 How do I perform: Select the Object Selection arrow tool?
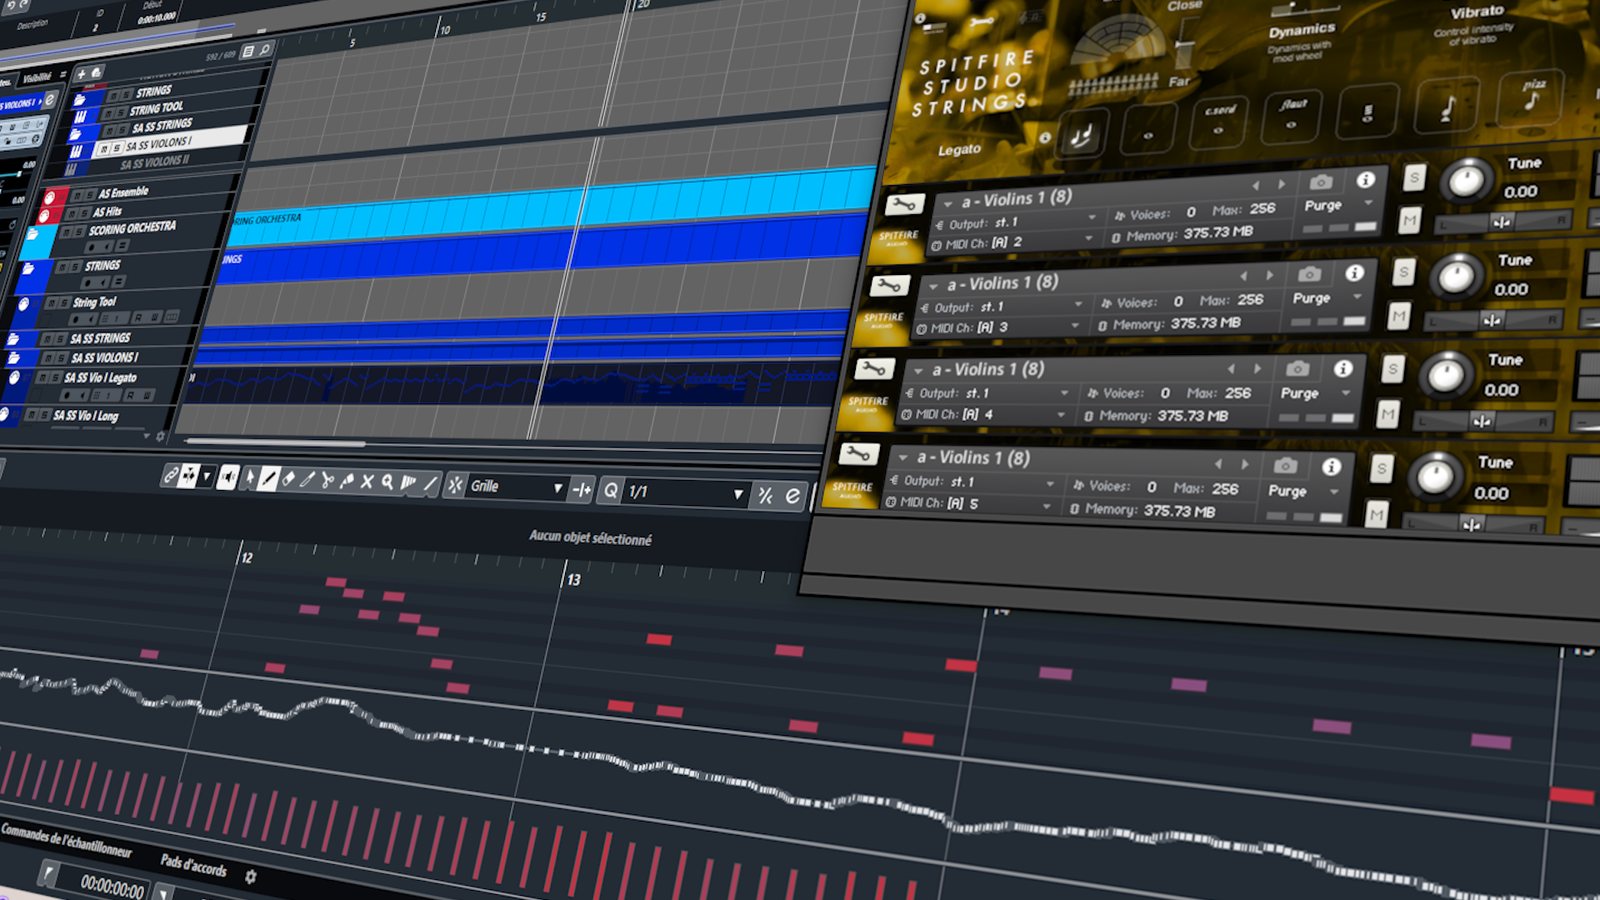(x=250, y=478)
